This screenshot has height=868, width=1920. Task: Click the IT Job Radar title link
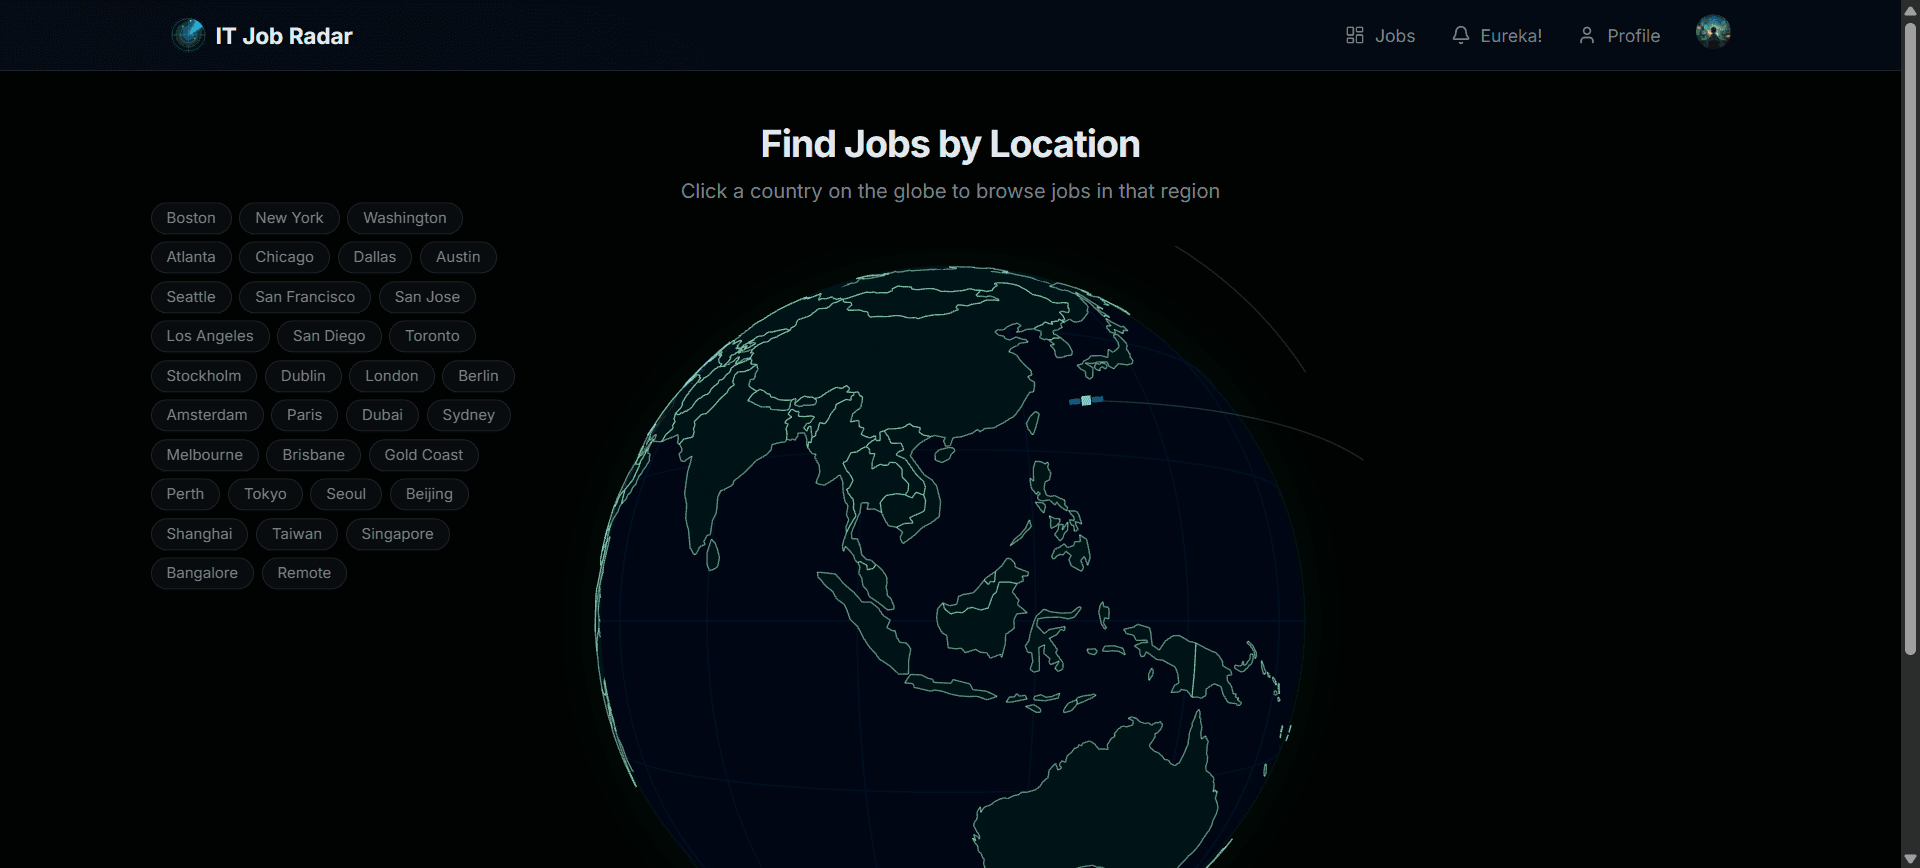(284, 36)
